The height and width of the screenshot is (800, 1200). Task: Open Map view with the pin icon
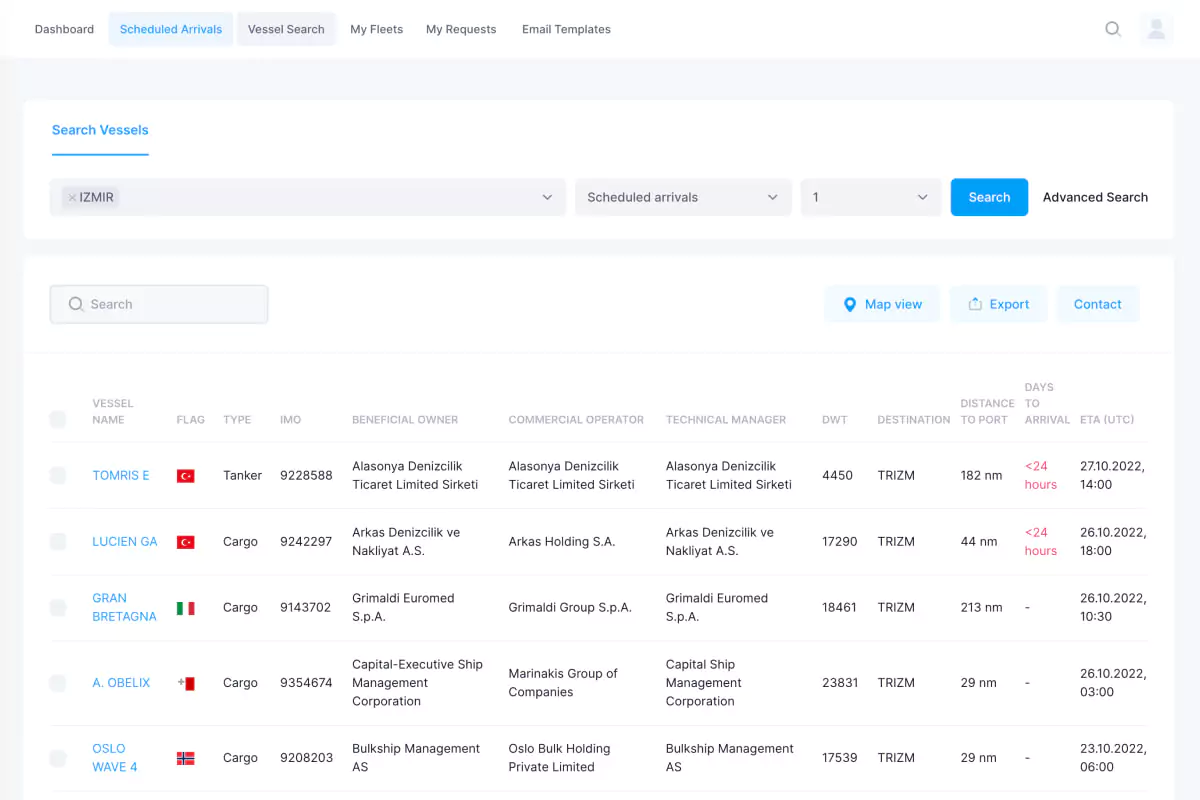click(882, 304)
